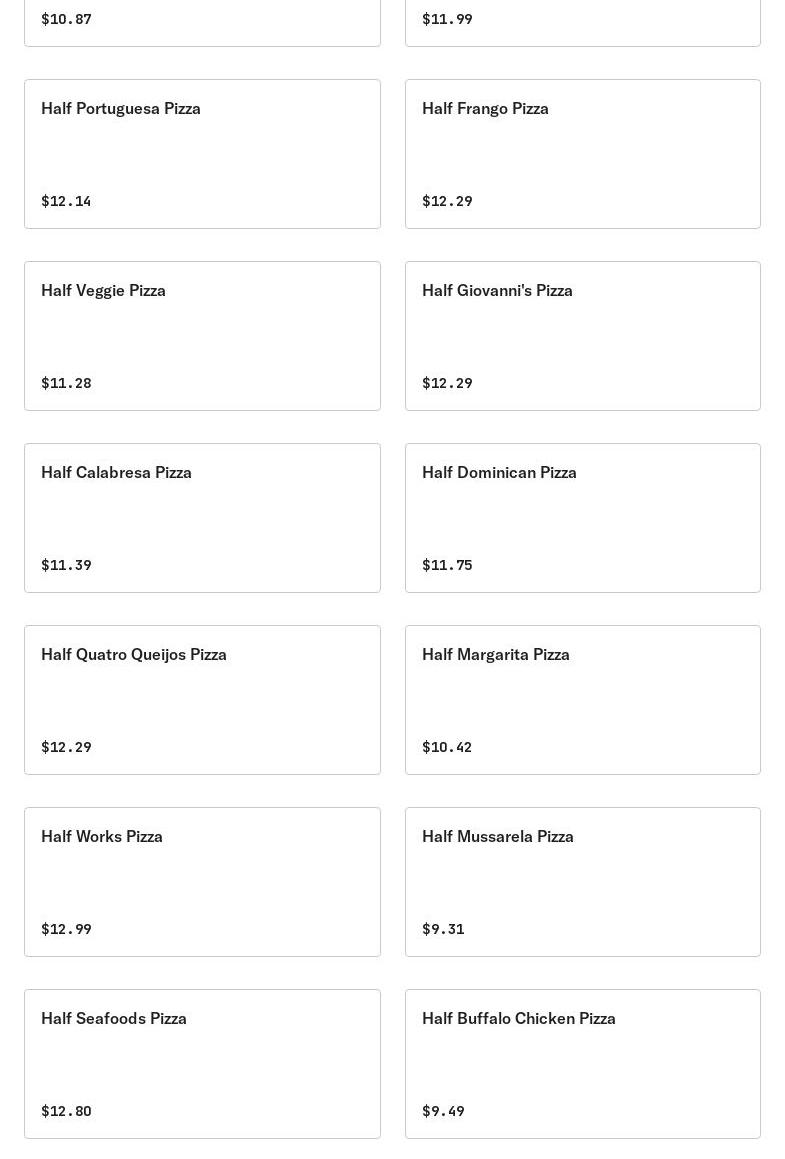Screen dimensions: 785x1159
Task: Pick Half Buffalo Chicken Pizza
Action: [582, 1064]
